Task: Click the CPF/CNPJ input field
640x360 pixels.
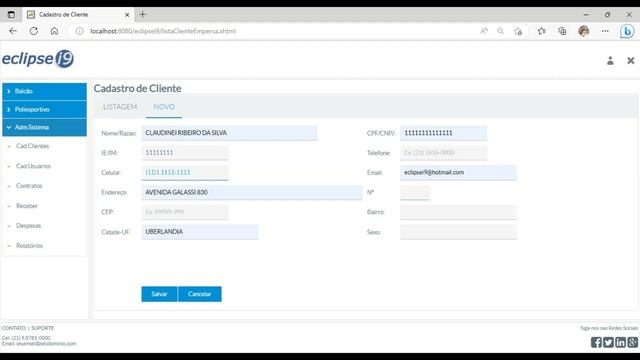Action: [443, 133]
